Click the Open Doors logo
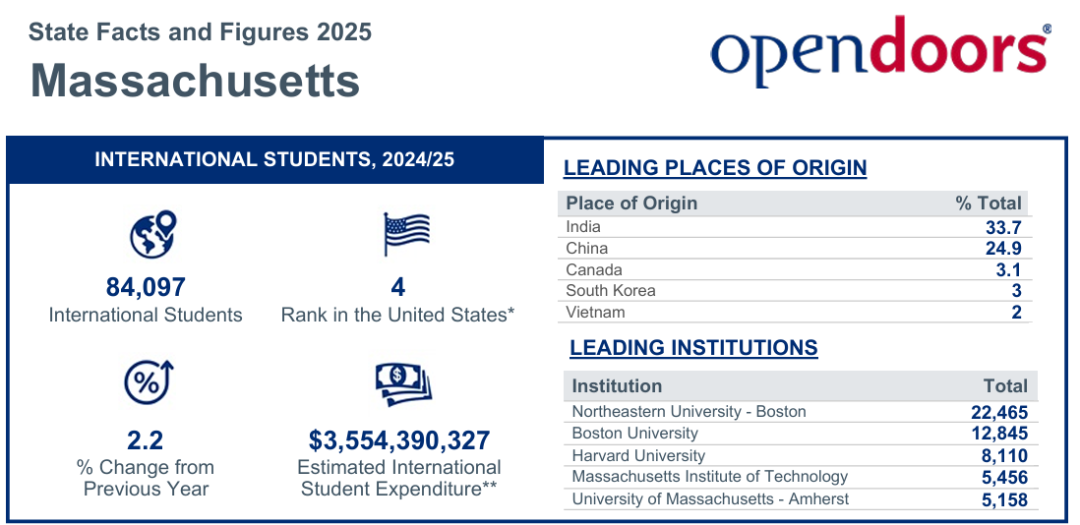 coord(880,50)
